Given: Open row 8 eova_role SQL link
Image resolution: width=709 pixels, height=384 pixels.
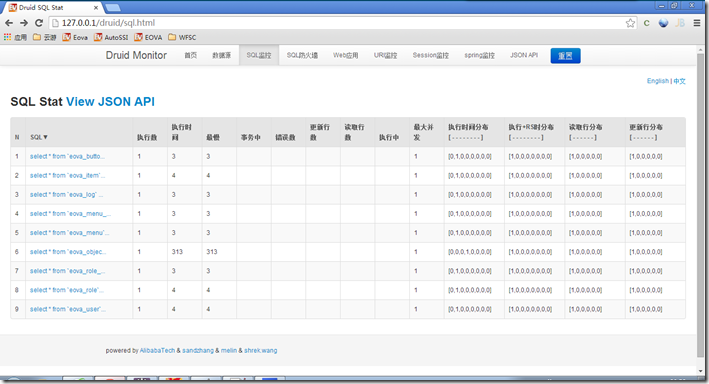Looking at the screenshot, I should click(66, 290).
